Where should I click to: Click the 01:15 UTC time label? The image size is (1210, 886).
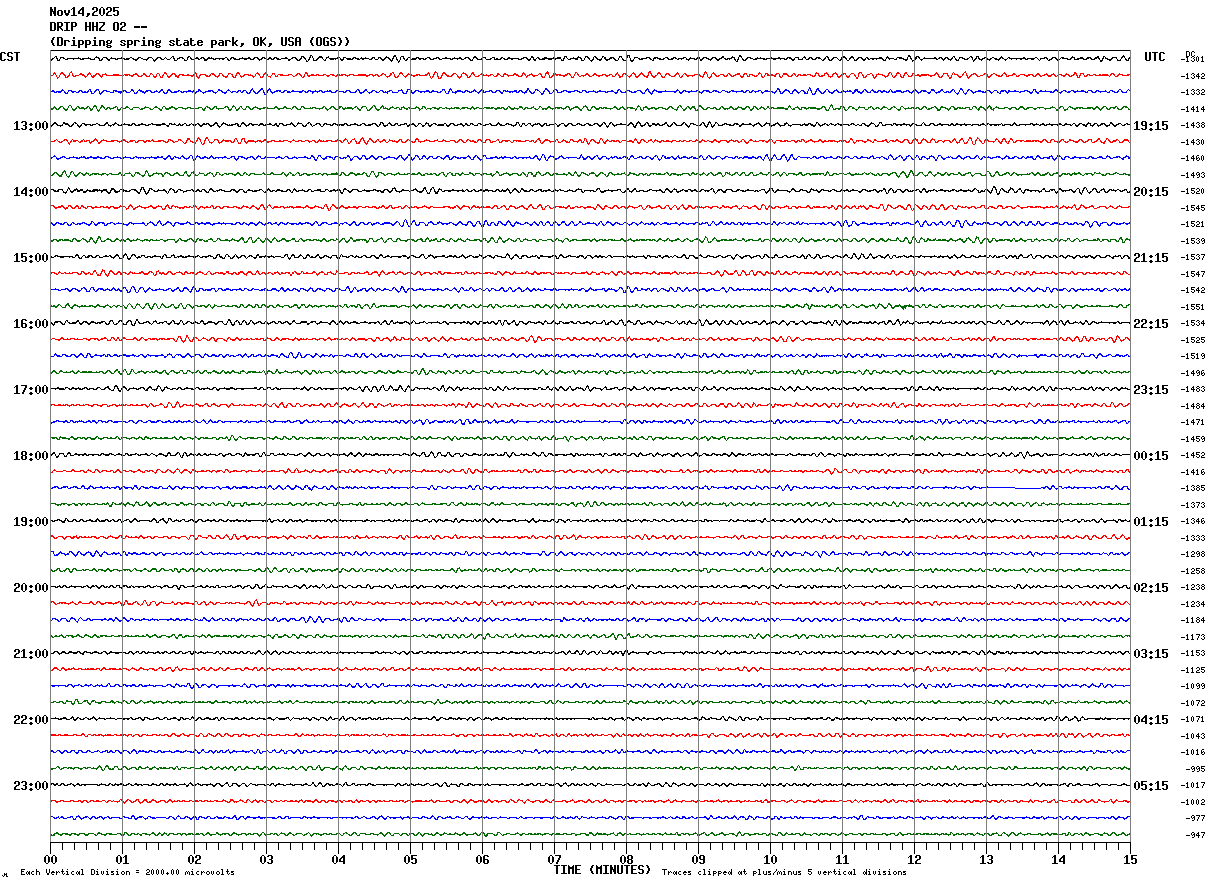1151,522
